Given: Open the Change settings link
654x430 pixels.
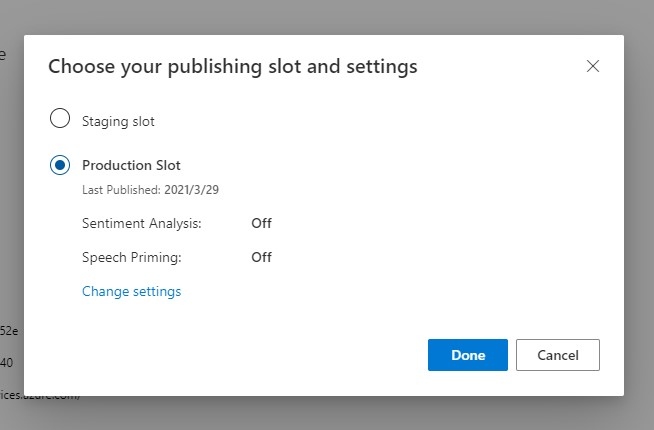Looking at the screenshot, I should point(131,291).
